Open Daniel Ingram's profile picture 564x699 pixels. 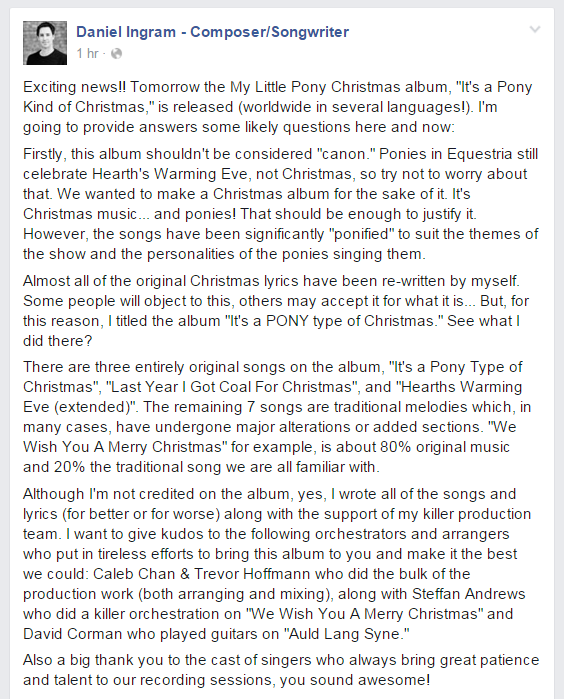[x=45, y=43]
